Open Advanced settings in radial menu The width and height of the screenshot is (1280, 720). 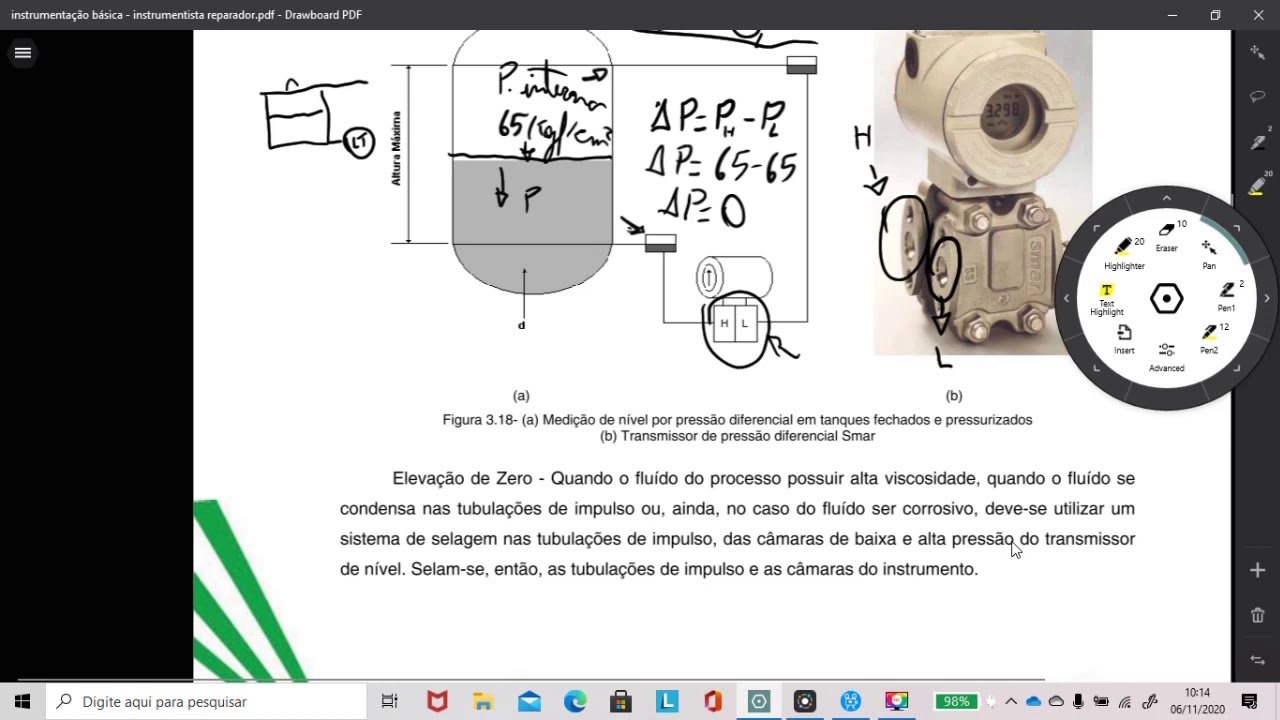pos(1166,357)
